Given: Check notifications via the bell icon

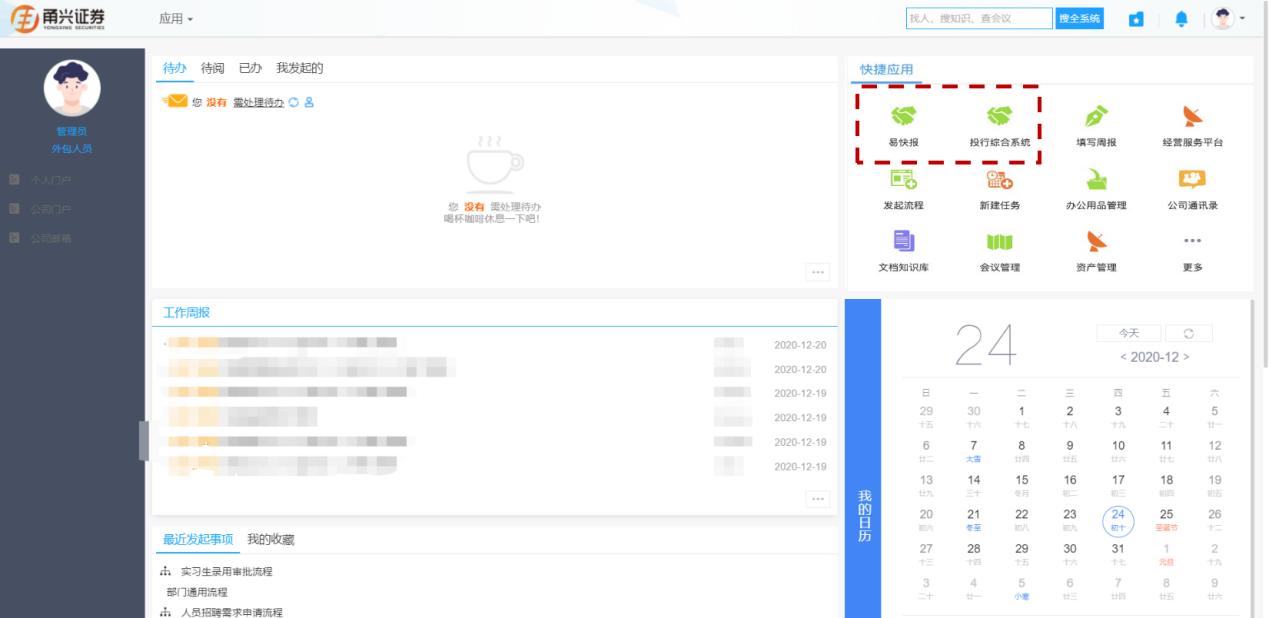Looking at the screenshot, I should click(x=1181, y=17).
